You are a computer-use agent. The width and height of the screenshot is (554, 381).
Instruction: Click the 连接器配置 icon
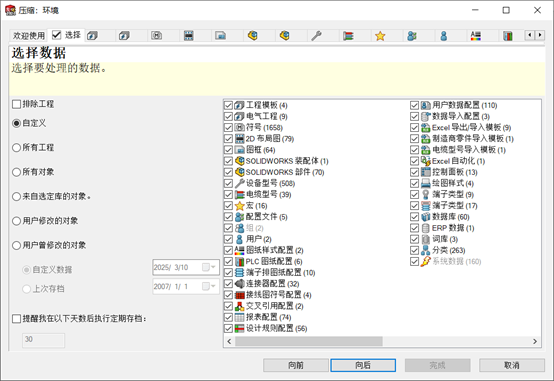[x=240, y=284]
